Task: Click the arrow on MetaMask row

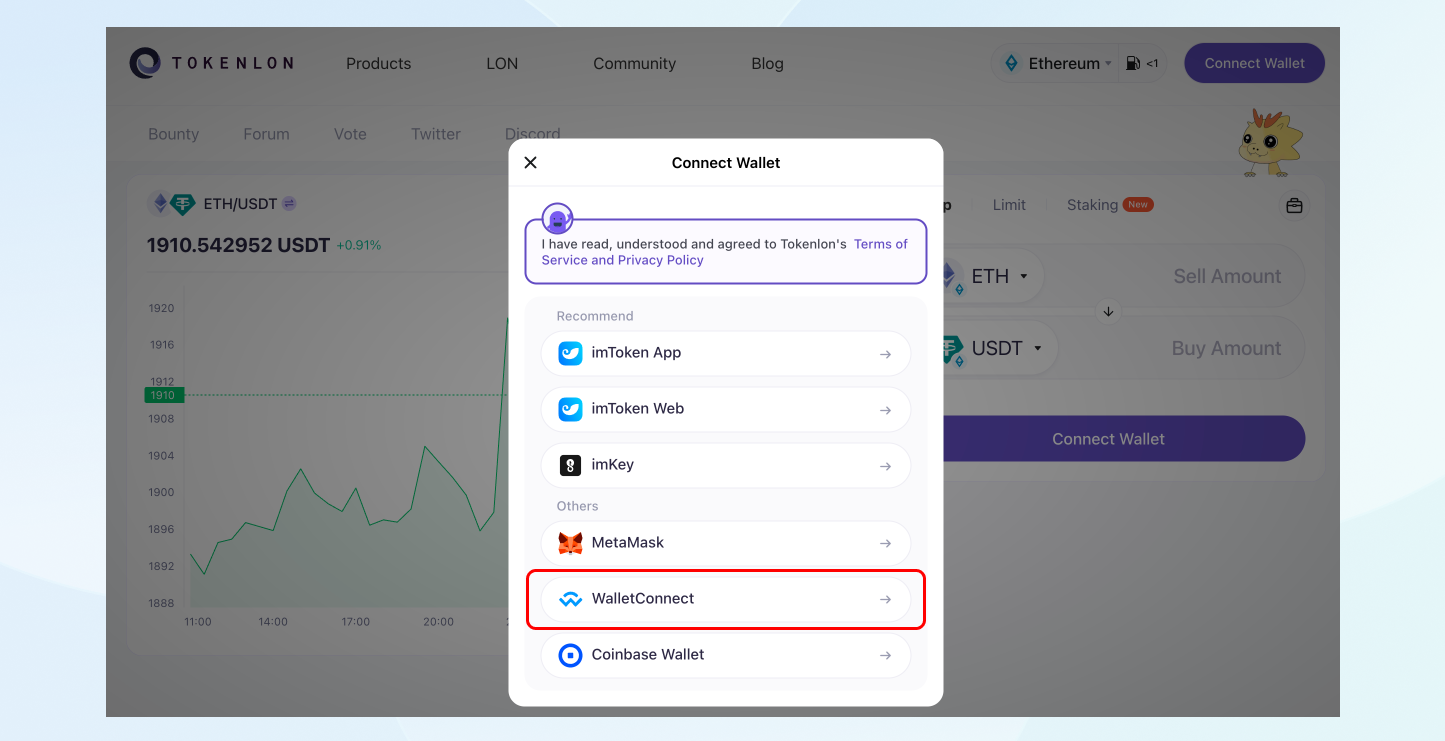Action: pos(885,544)
